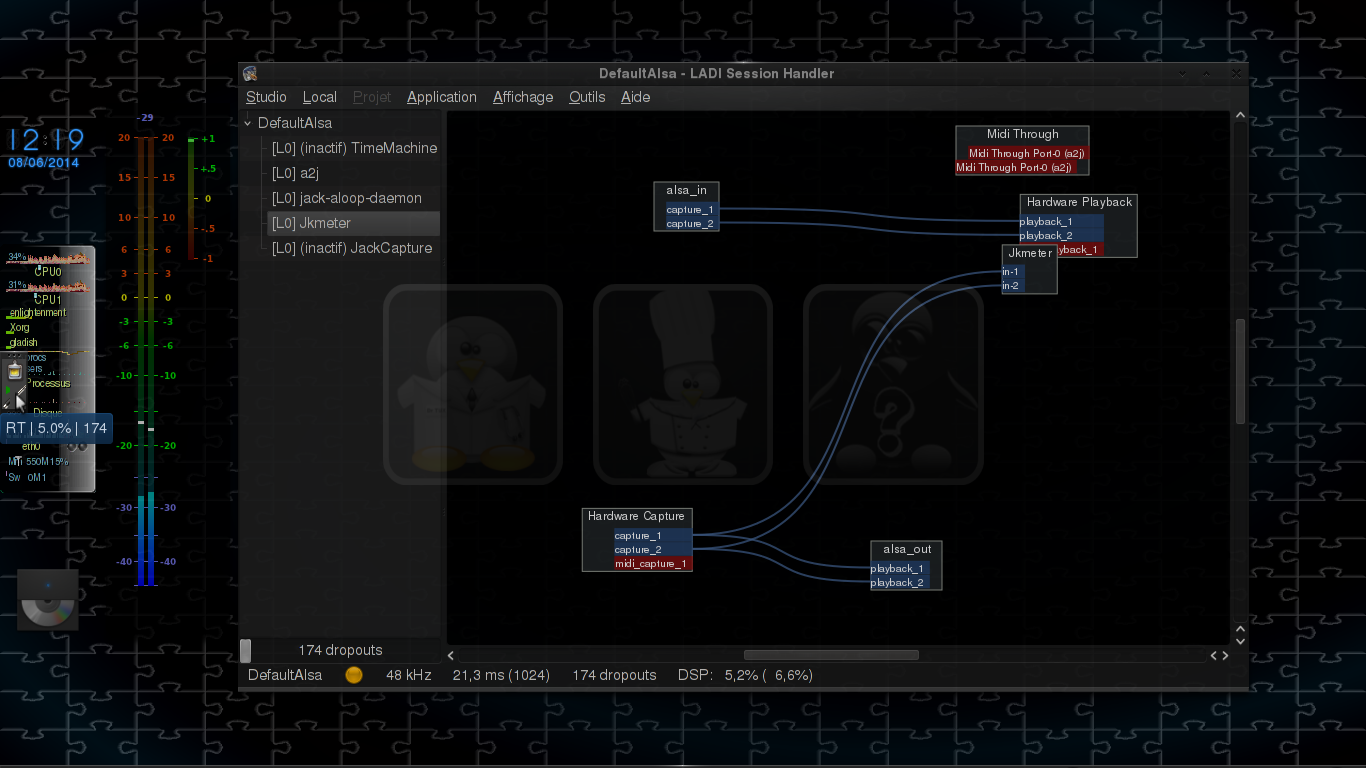Select capture_2 port on Hardware Capture
1366x768 pixels.
(x=653, y=550)
